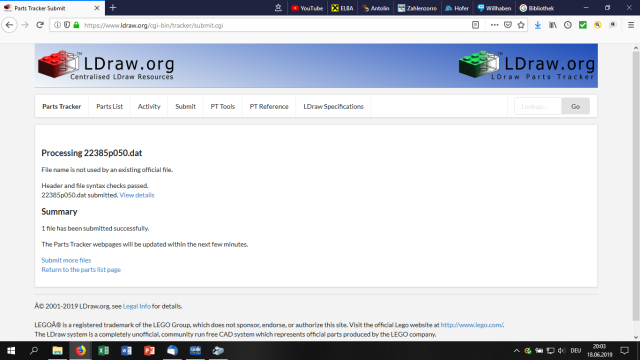Open the Parts List menu item
Viewport: 640px width, 360px height.
pyautogui.click(x=109, y=106)
